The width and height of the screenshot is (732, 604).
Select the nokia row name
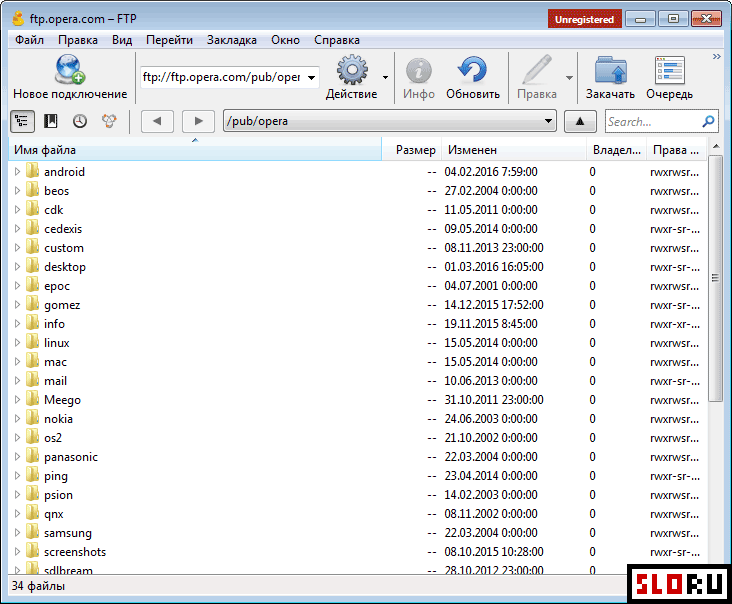pyautogui.click(x=58, y=419)
